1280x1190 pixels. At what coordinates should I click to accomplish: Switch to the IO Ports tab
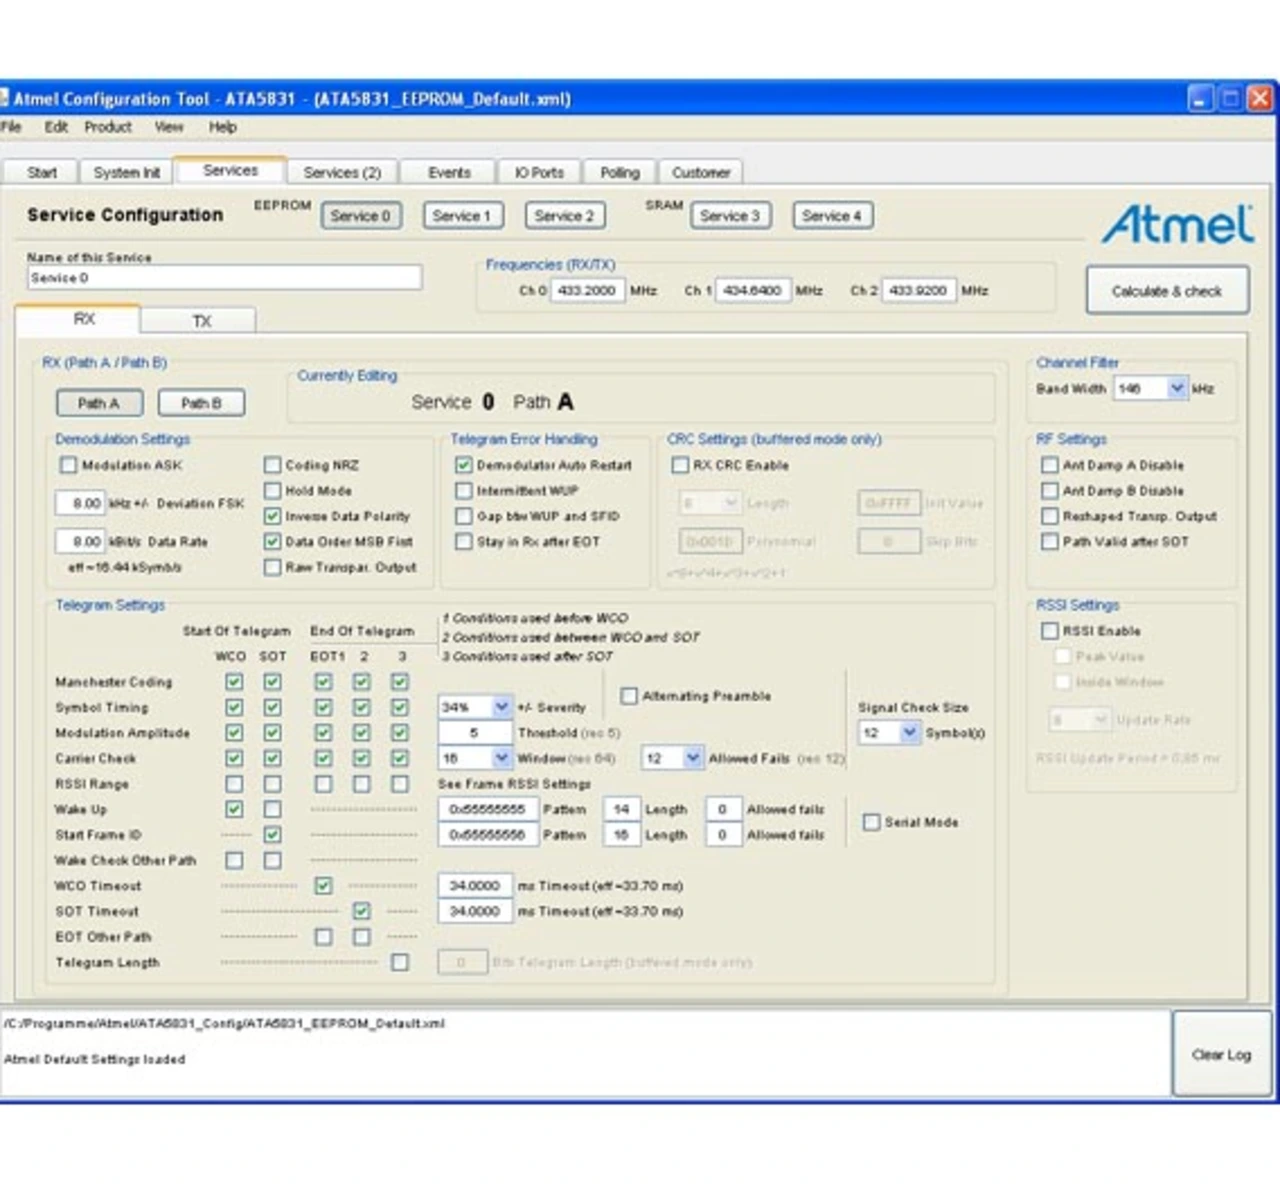click(x=539, y=172)
